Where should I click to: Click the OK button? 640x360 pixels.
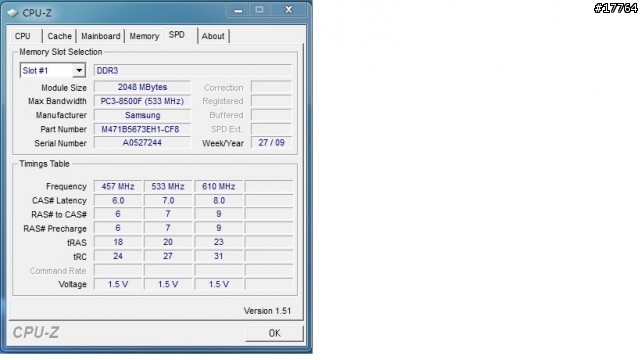pos(274,333)
